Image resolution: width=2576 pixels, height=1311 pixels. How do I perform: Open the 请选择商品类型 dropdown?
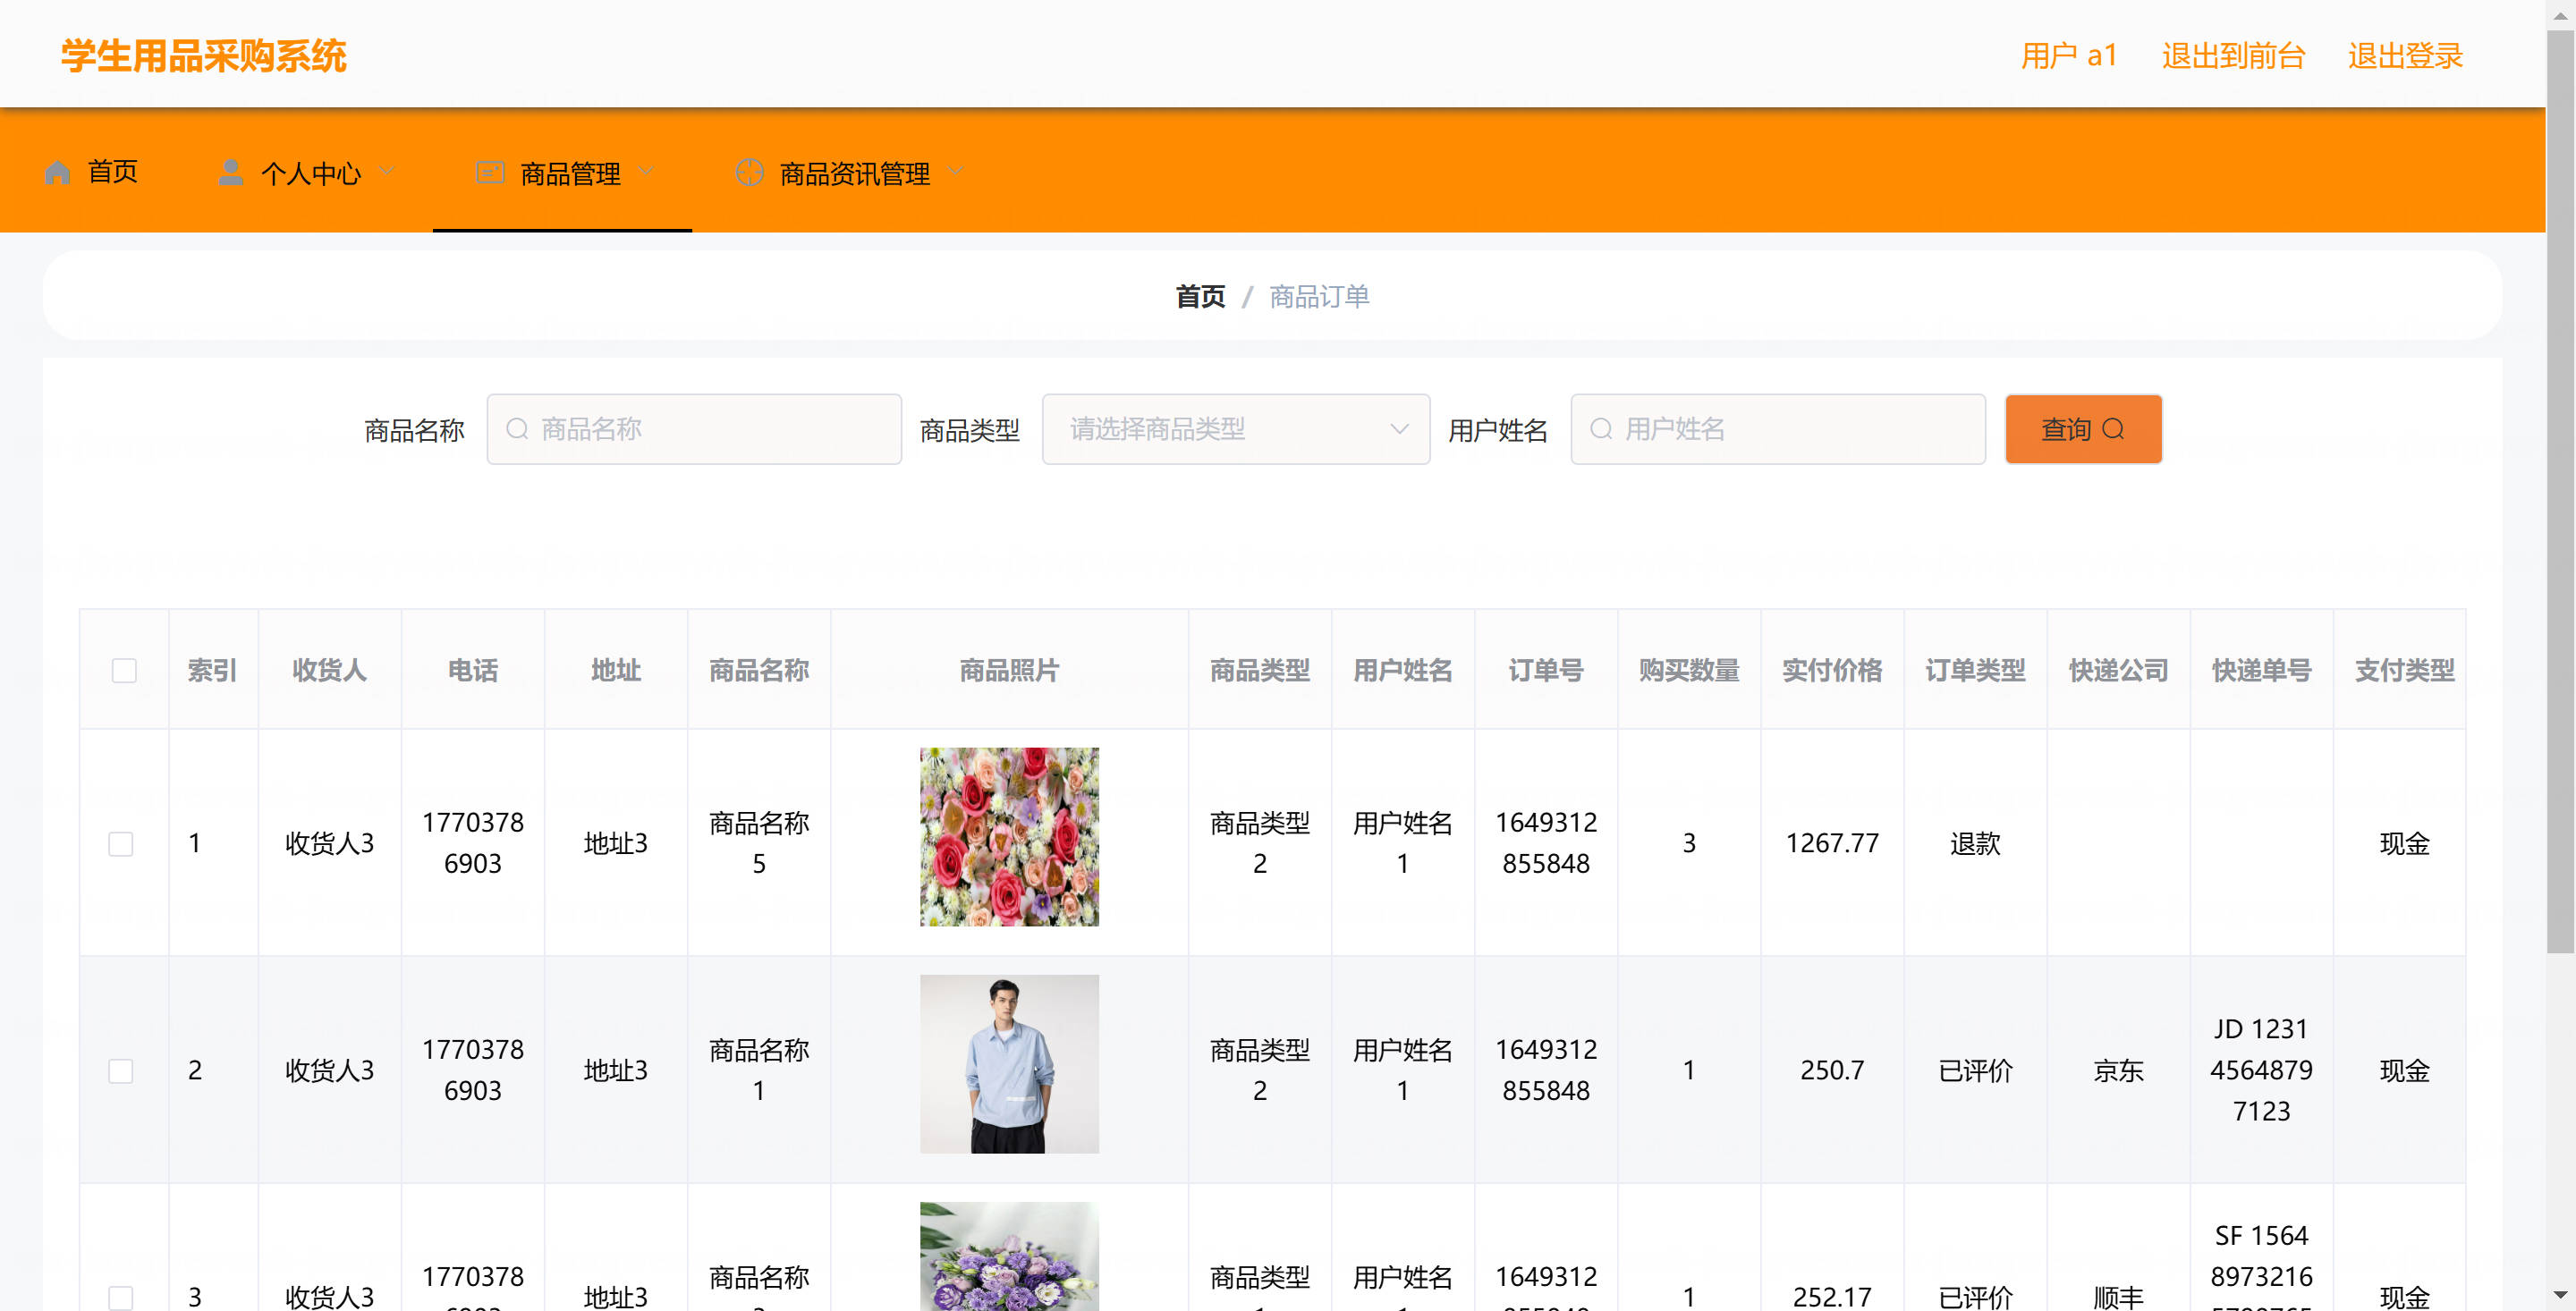coord(1236,429)
